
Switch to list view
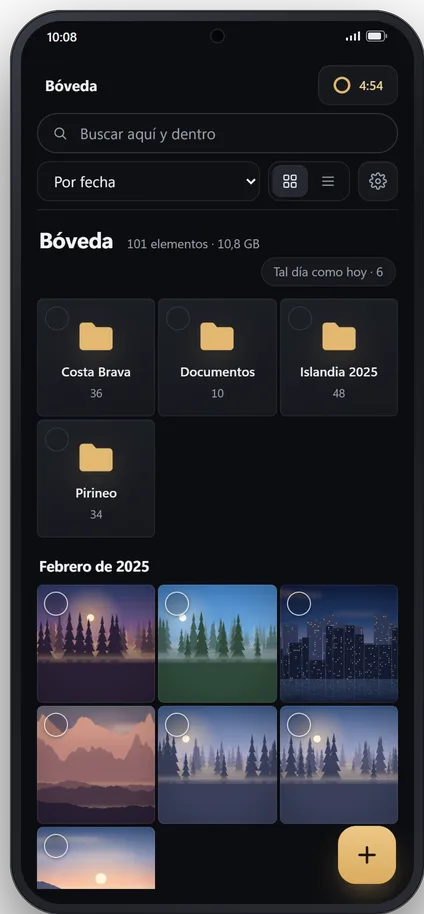coord(328,181)
